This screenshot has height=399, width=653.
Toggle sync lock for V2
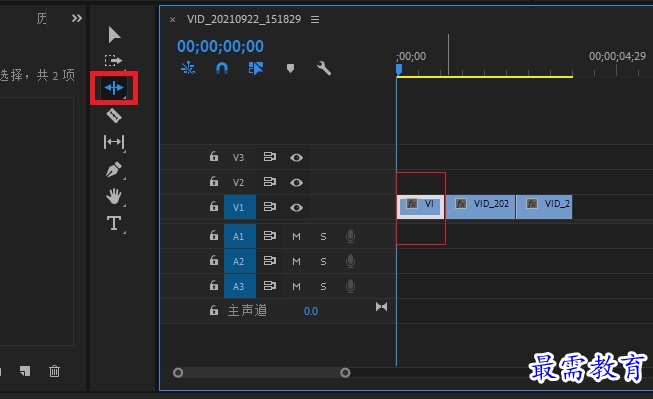pos(269,182)
